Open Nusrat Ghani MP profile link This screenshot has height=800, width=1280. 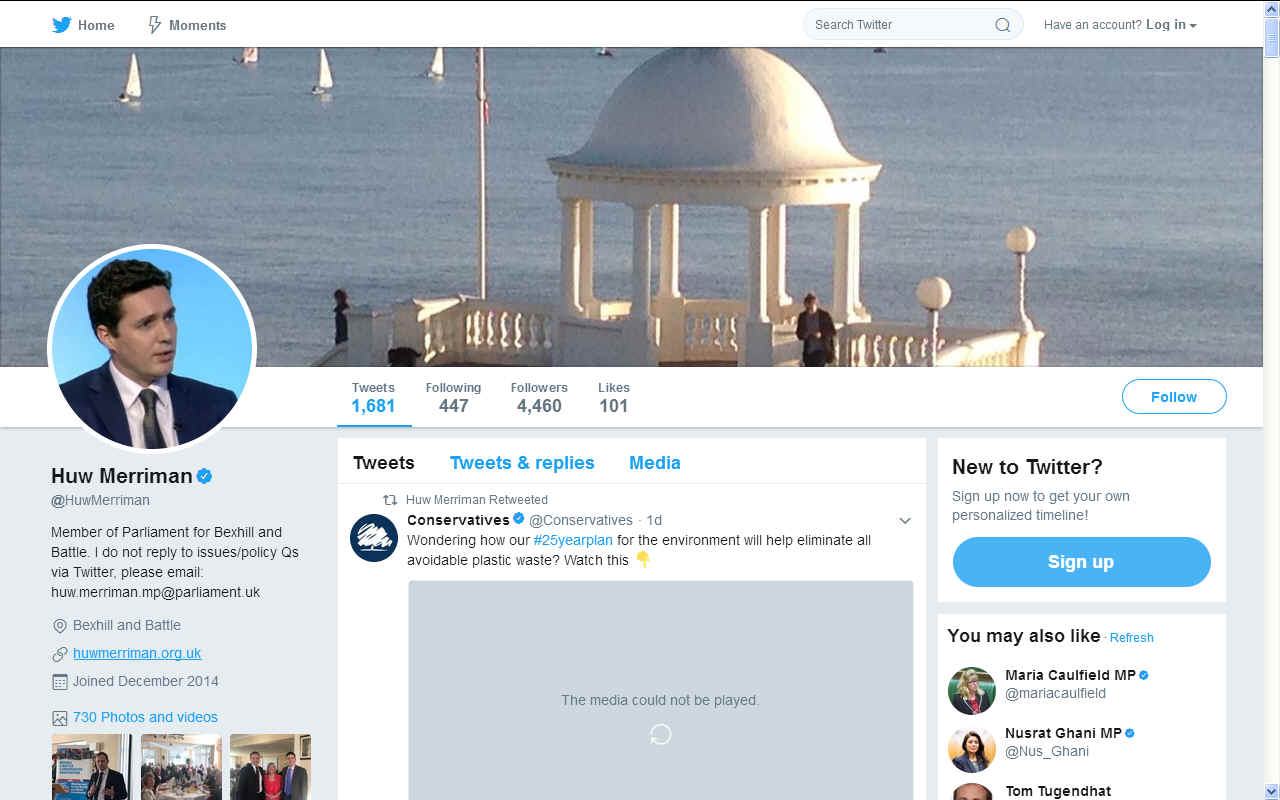[x=1063, y=733]
